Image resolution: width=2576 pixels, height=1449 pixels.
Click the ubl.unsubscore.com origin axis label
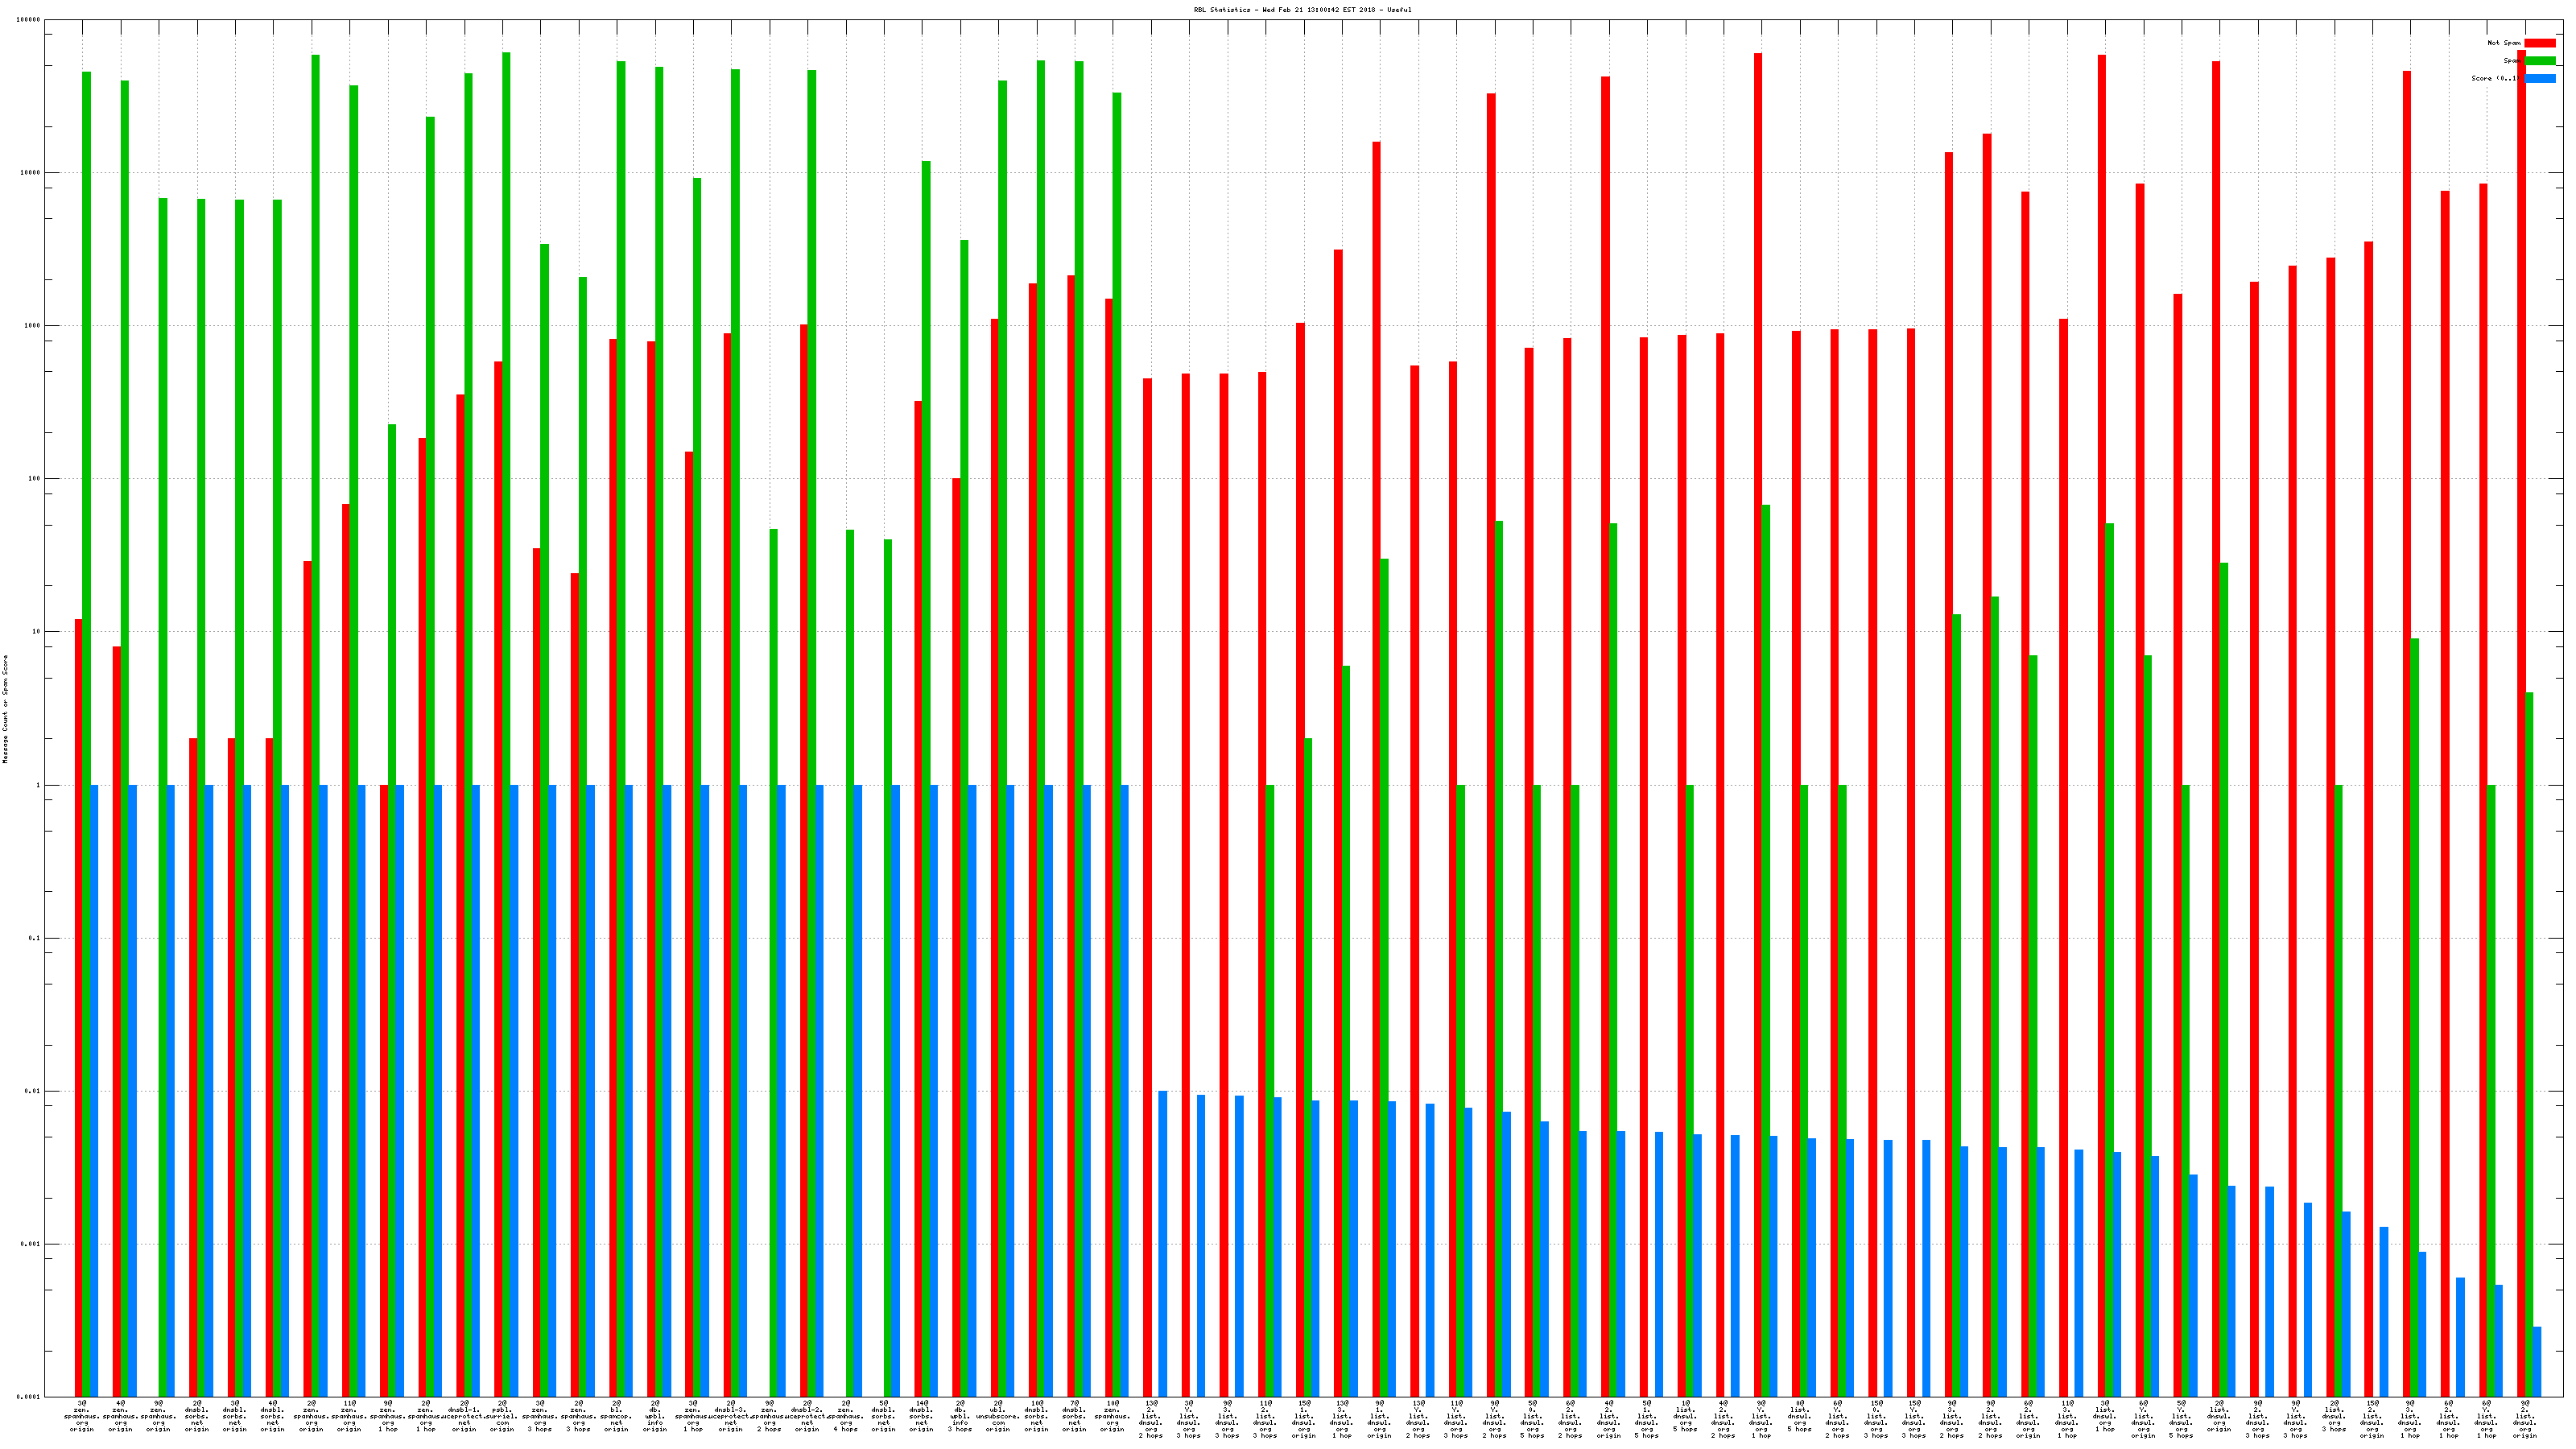pyautogui.click(x=998, y=1416)
